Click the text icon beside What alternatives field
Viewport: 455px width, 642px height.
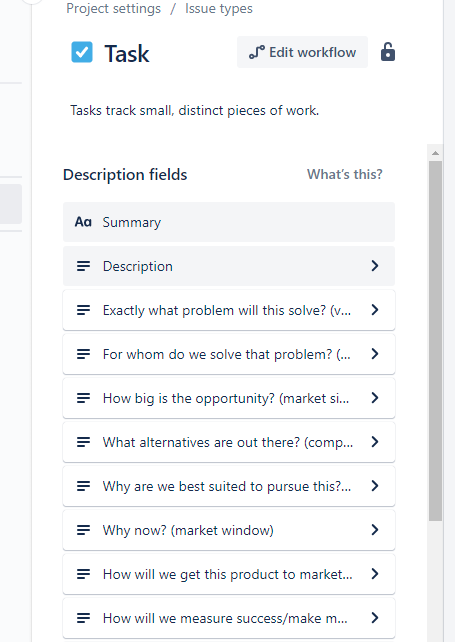pos(84,442)
